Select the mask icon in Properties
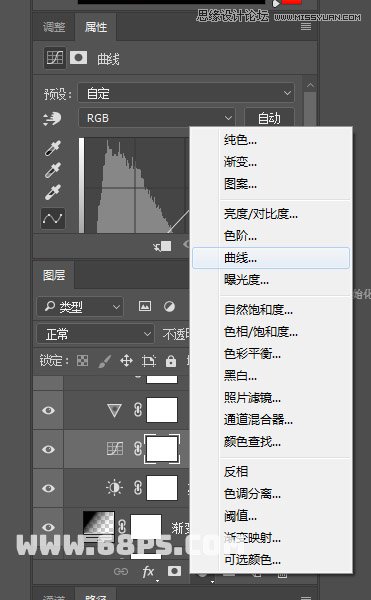This screenshot has width=371, height=600. (x=78, y=58)
